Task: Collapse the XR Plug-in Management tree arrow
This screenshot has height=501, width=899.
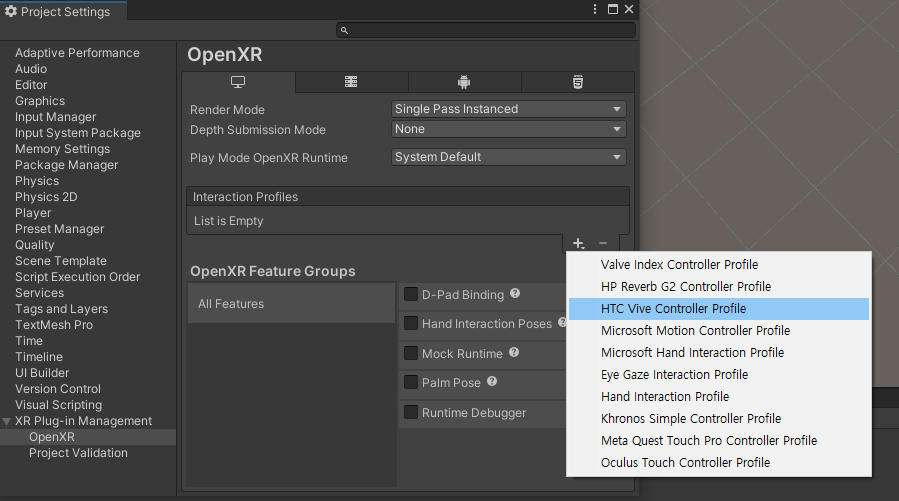Action: (7, 421)
